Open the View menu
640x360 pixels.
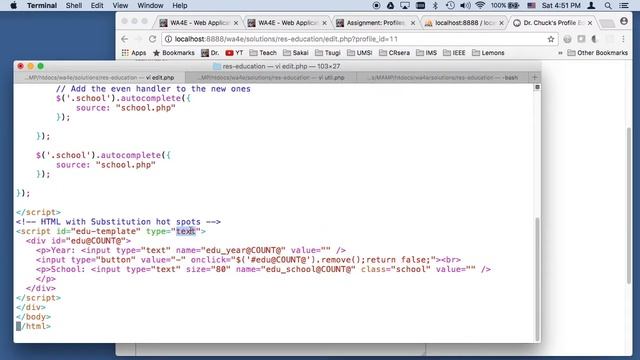pyautogui.click(x=120, y=5)
